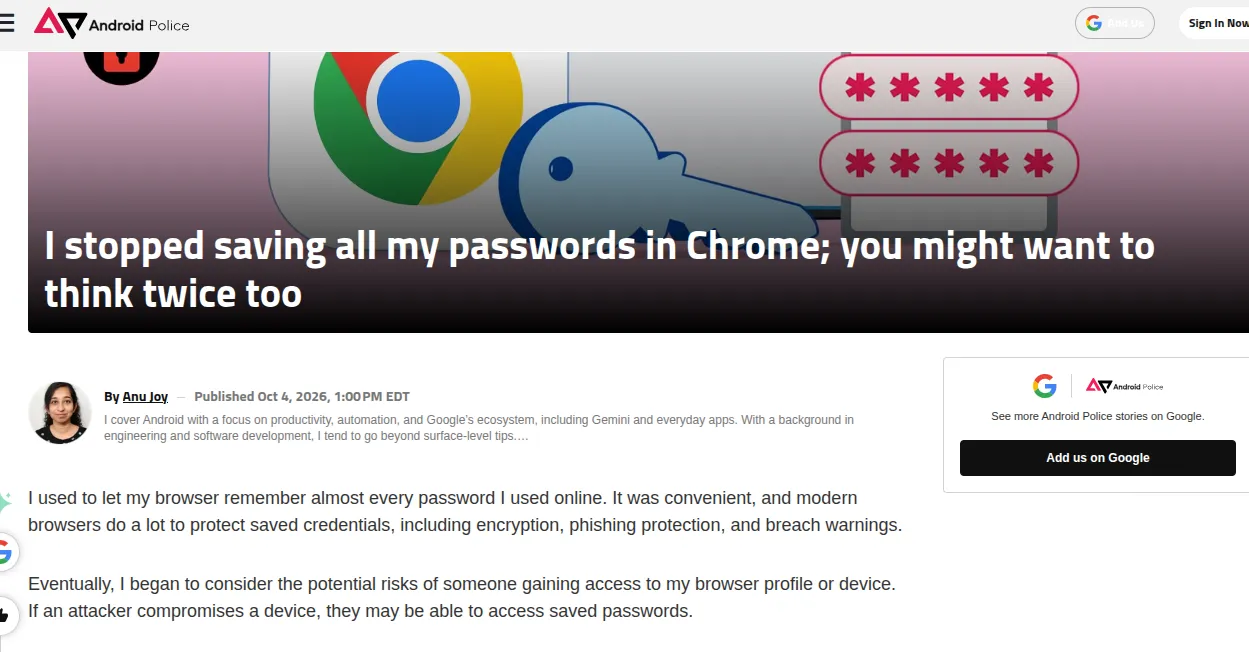The image size is (1249, 652).
Task: Click the thumbs-up like icon
Action: (6, 614)
